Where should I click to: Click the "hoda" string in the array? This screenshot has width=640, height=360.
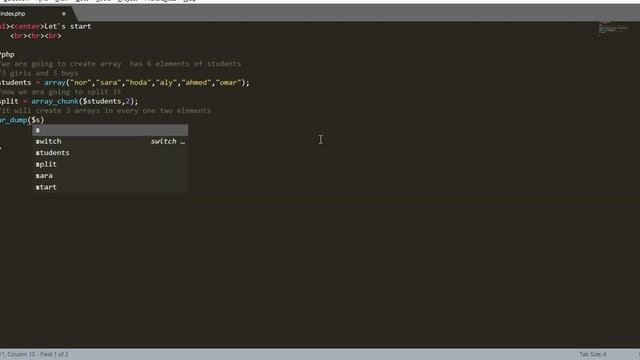pos(138,82)
